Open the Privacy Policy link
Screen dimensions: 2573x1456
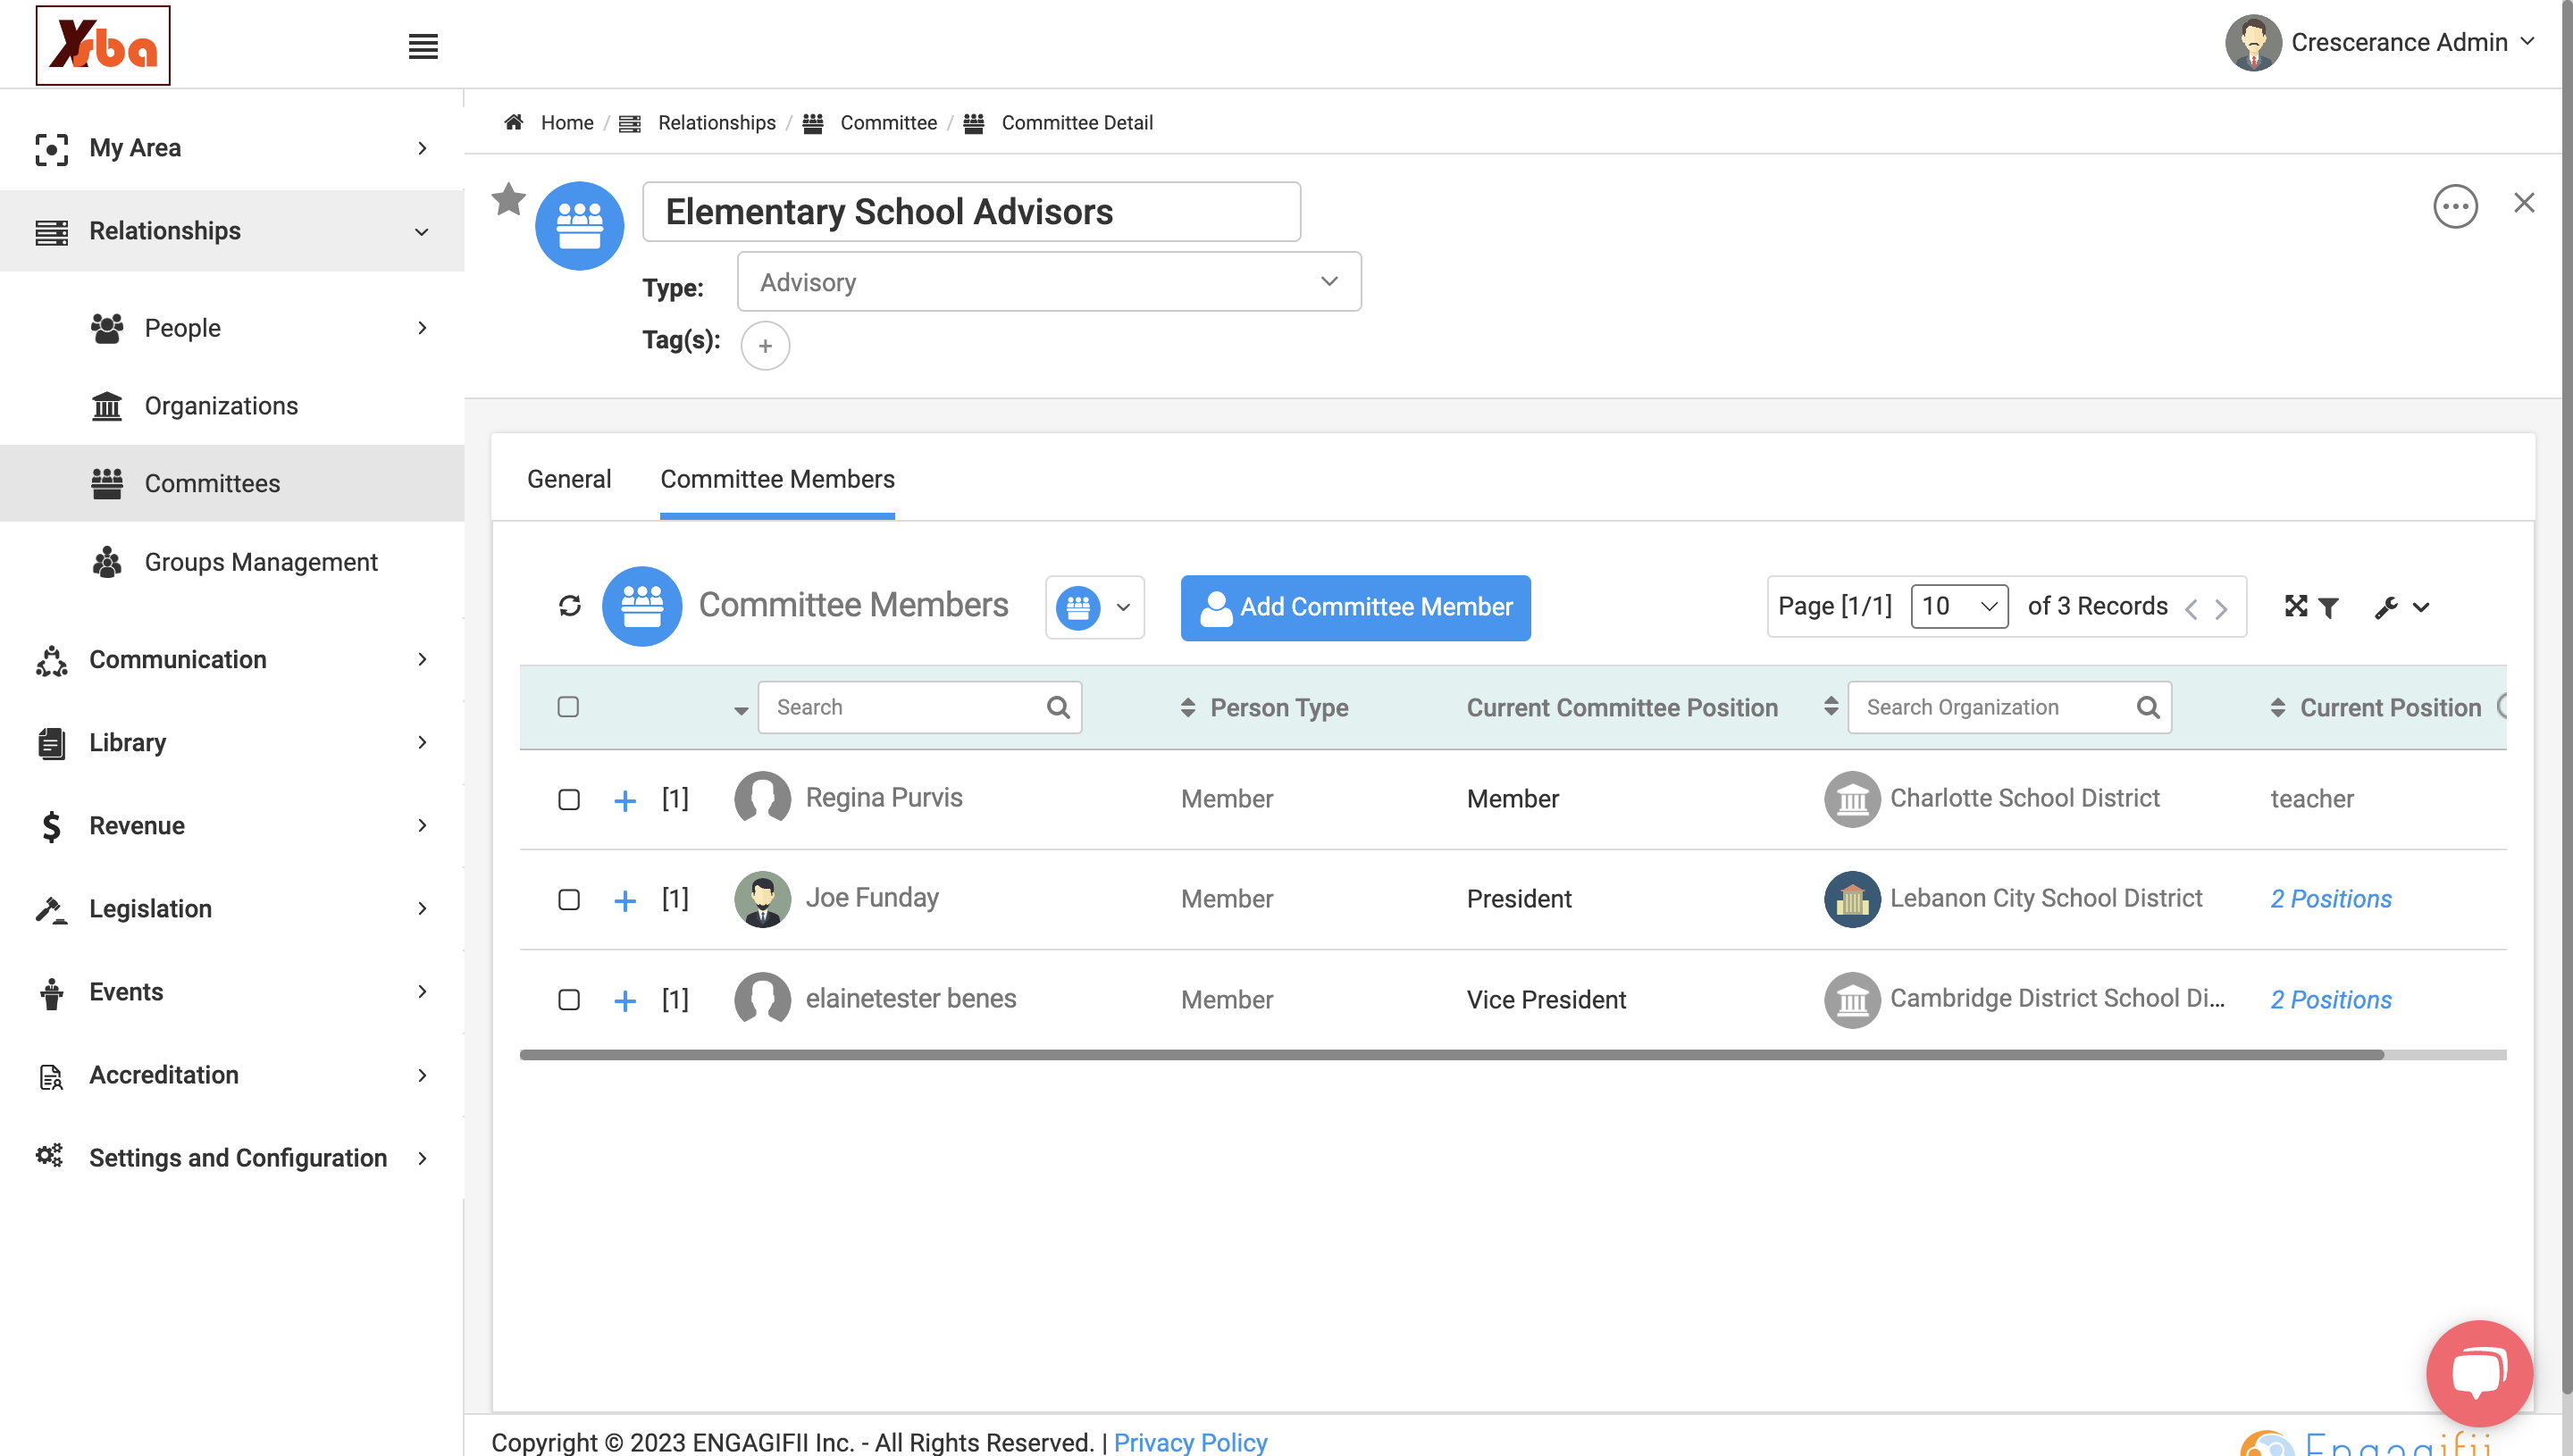point(1190,1441)
